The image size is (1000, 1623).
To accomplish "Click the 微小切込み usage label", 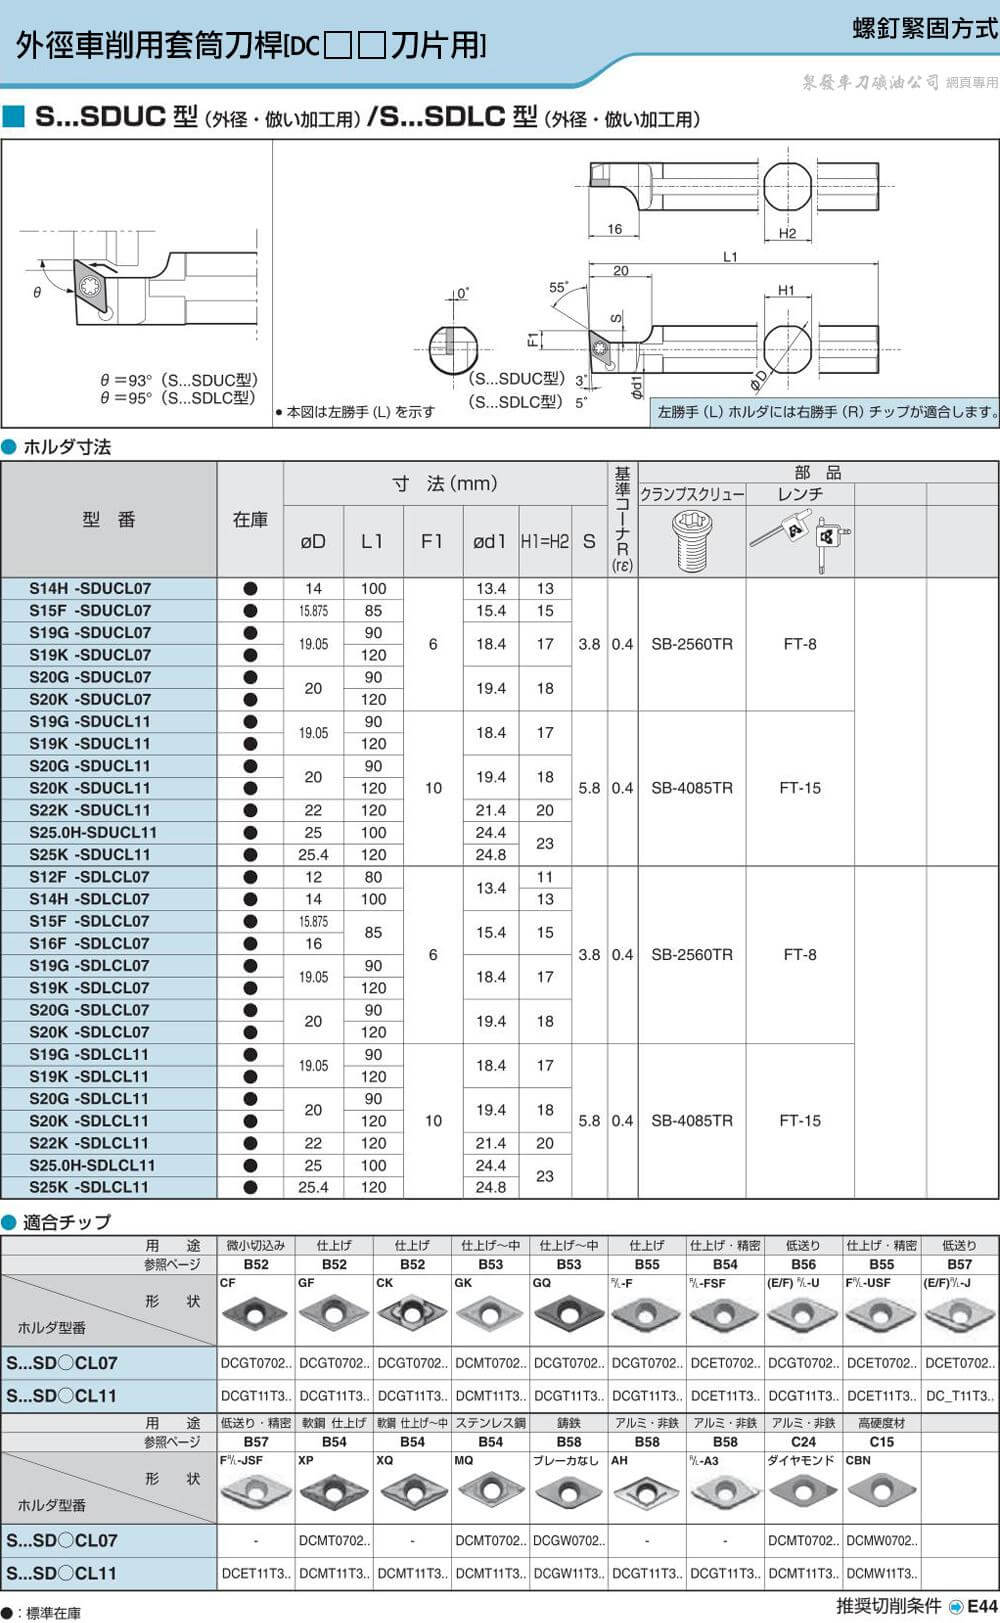I will pyautogui.click(x=256, y=1245).
